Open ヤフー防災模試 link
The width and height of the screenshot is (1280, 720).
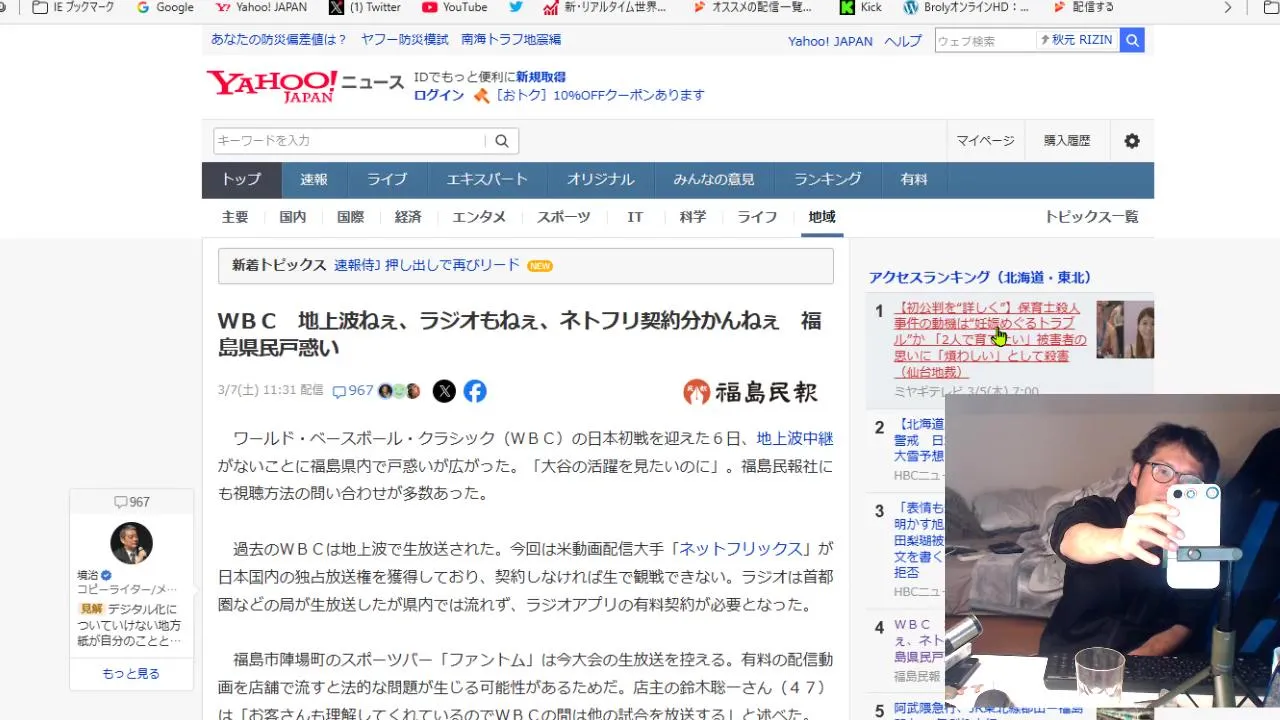pos(404,40)
